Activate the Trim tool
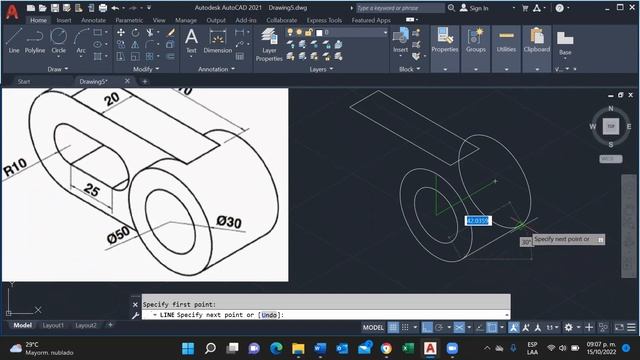The width and height of the screenshot is (640, 360). [150, 33]
